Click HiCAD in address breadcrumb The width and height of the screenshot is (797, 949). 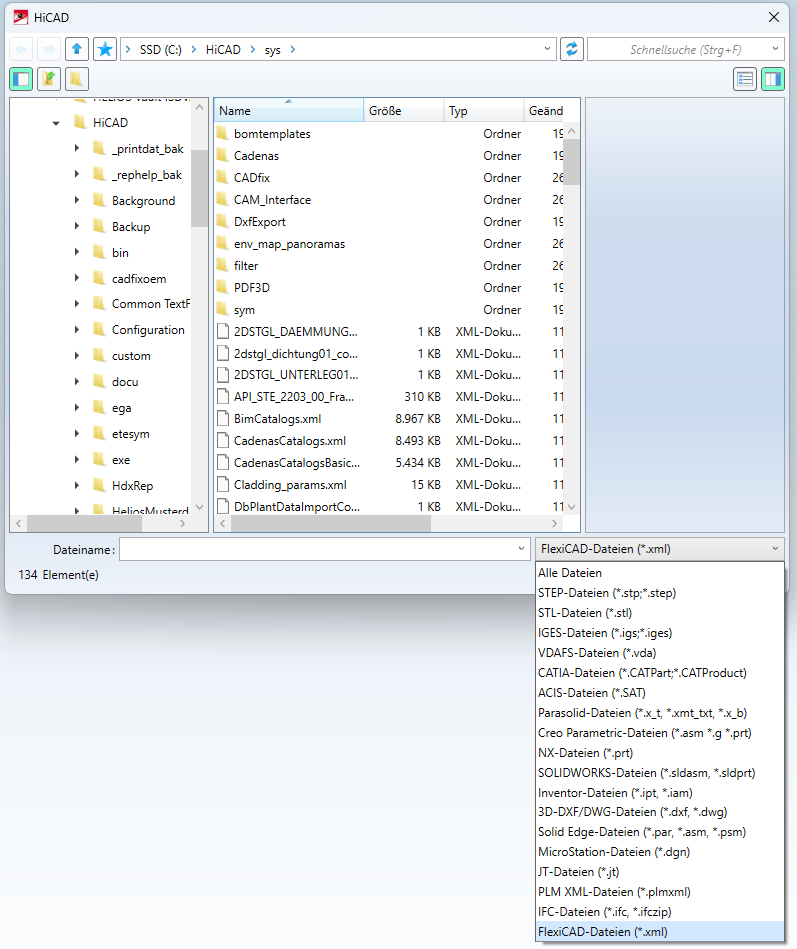click(x=223, y=50)
